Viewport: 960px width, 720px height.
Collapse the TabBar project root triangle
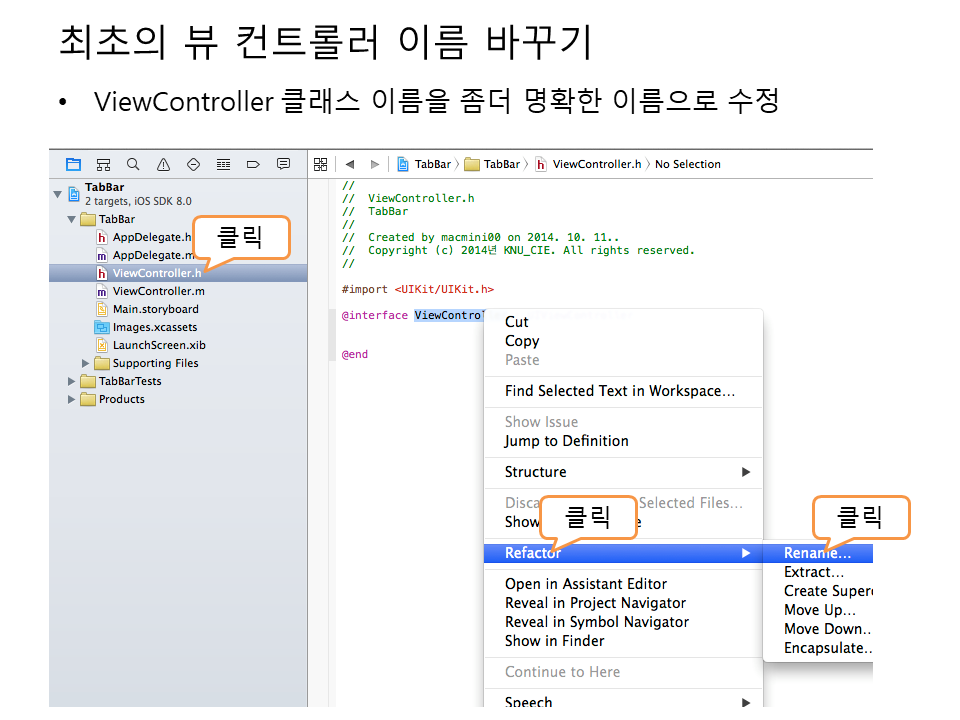[x=58, y=193]
